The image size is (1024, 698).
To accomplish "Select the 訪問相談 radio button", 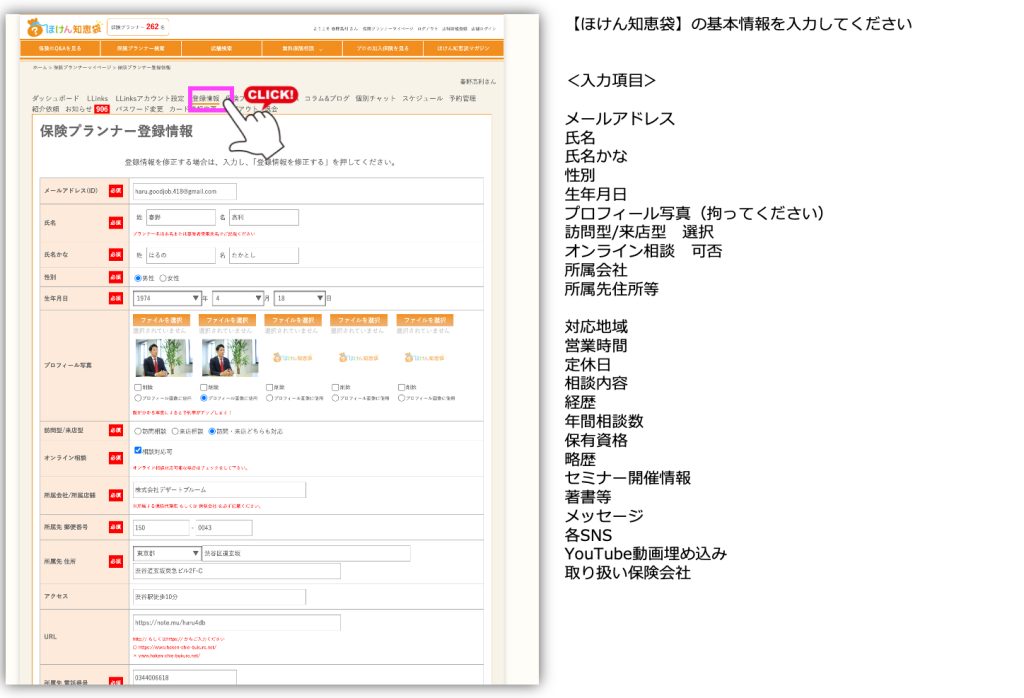I will [138, 432].
